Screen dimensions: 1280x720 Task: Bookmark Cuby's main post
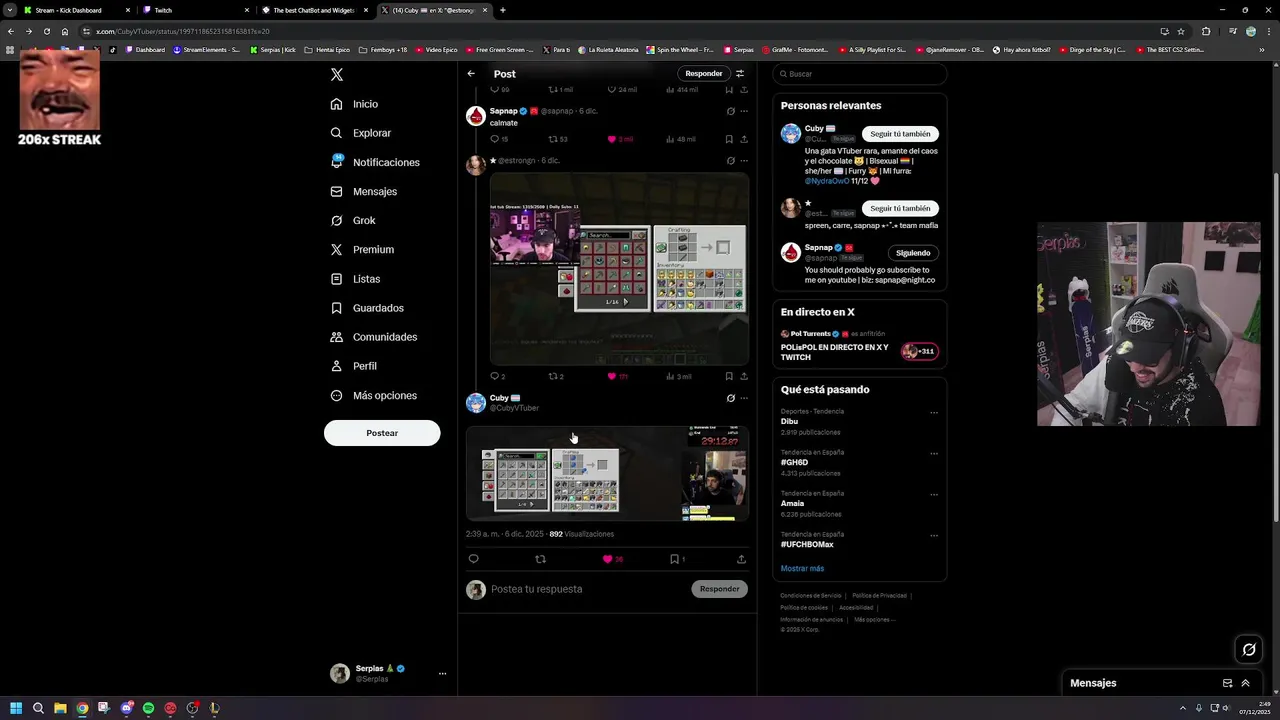[674, 559]
